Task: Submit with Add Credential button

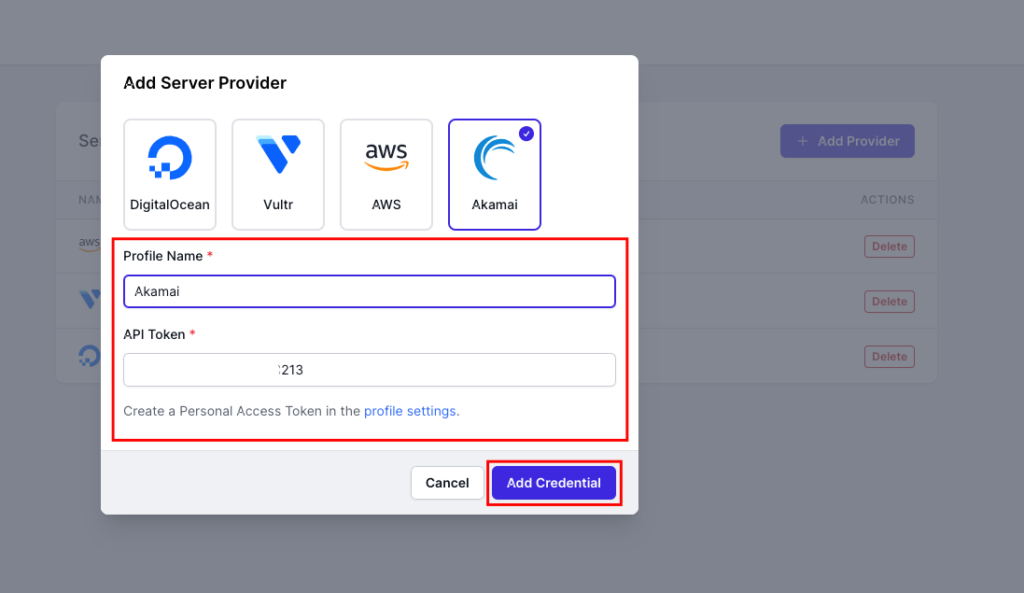Action: coord(553,483)
